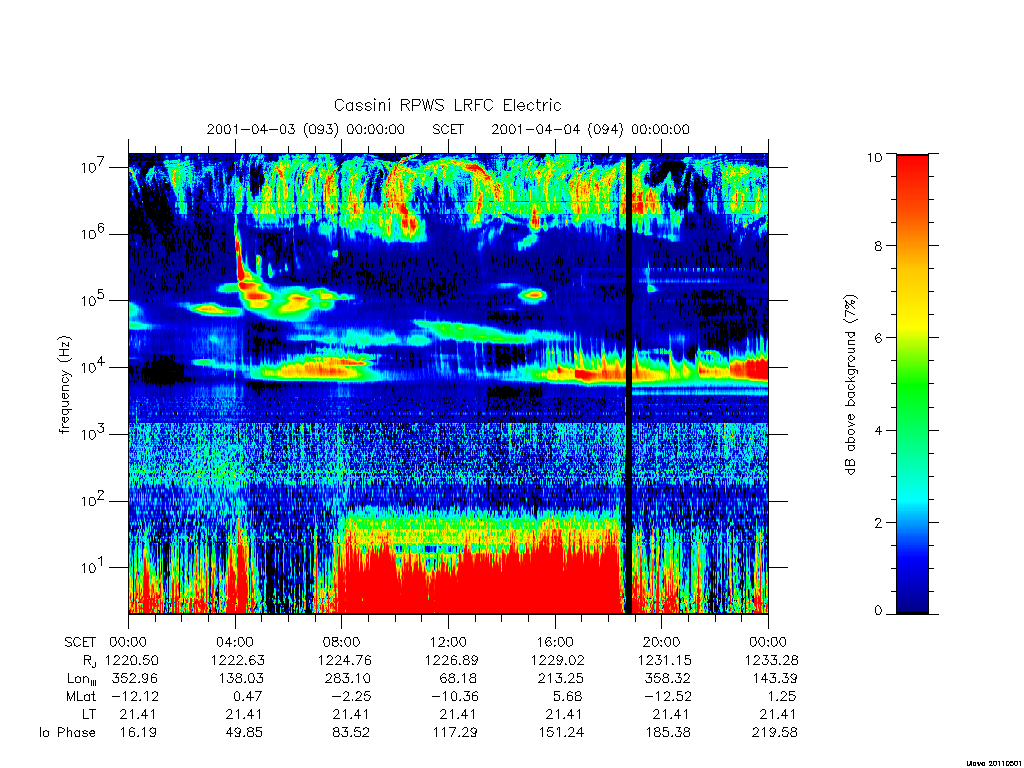Click the 10^7 frequency tick label

[x=94, y=167]
